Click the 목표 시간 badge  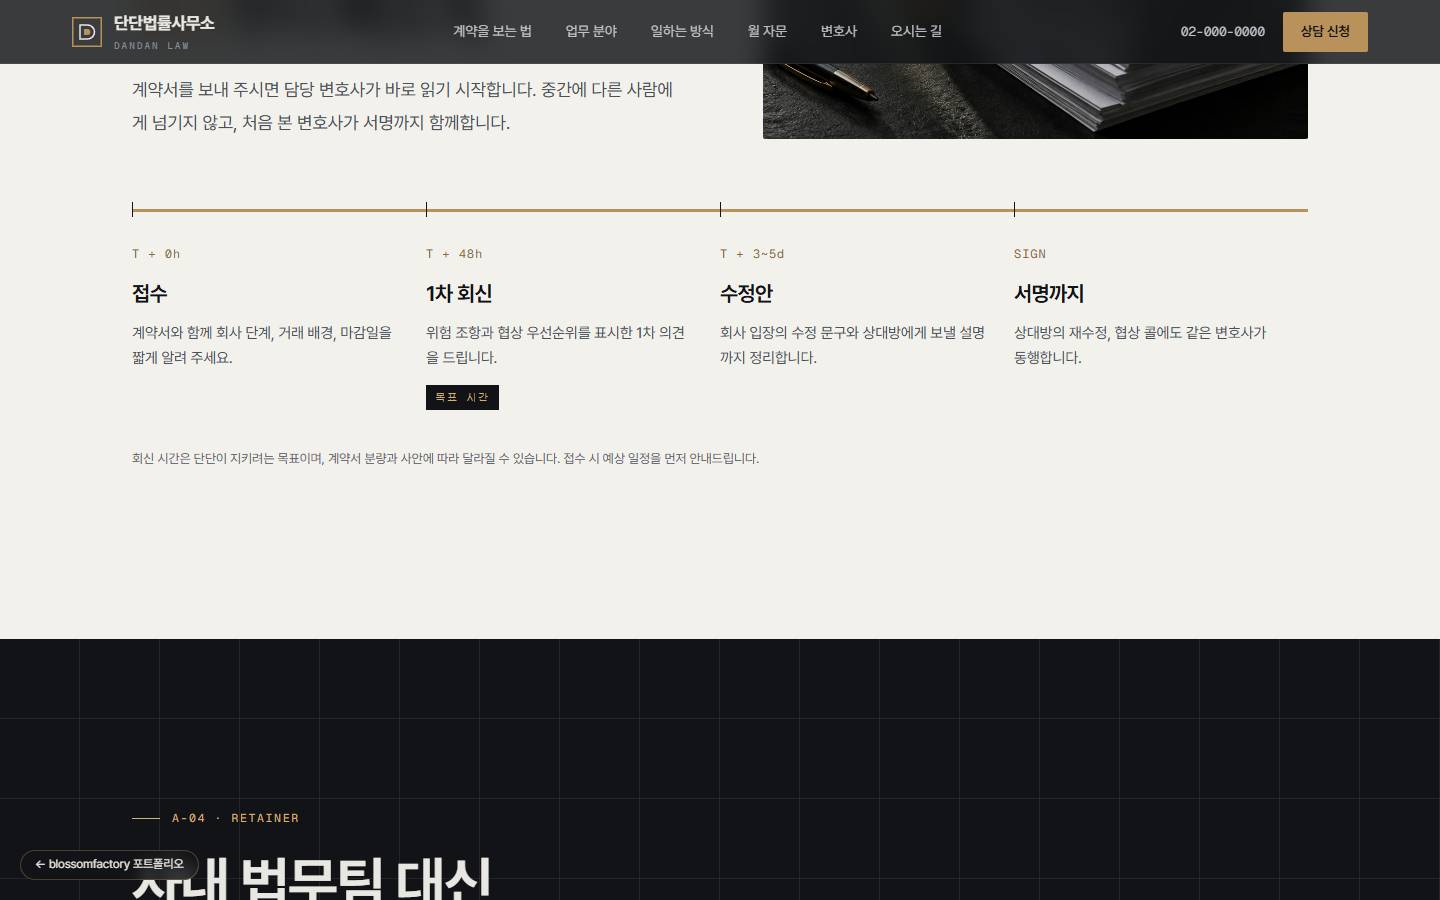pos(462,397)
